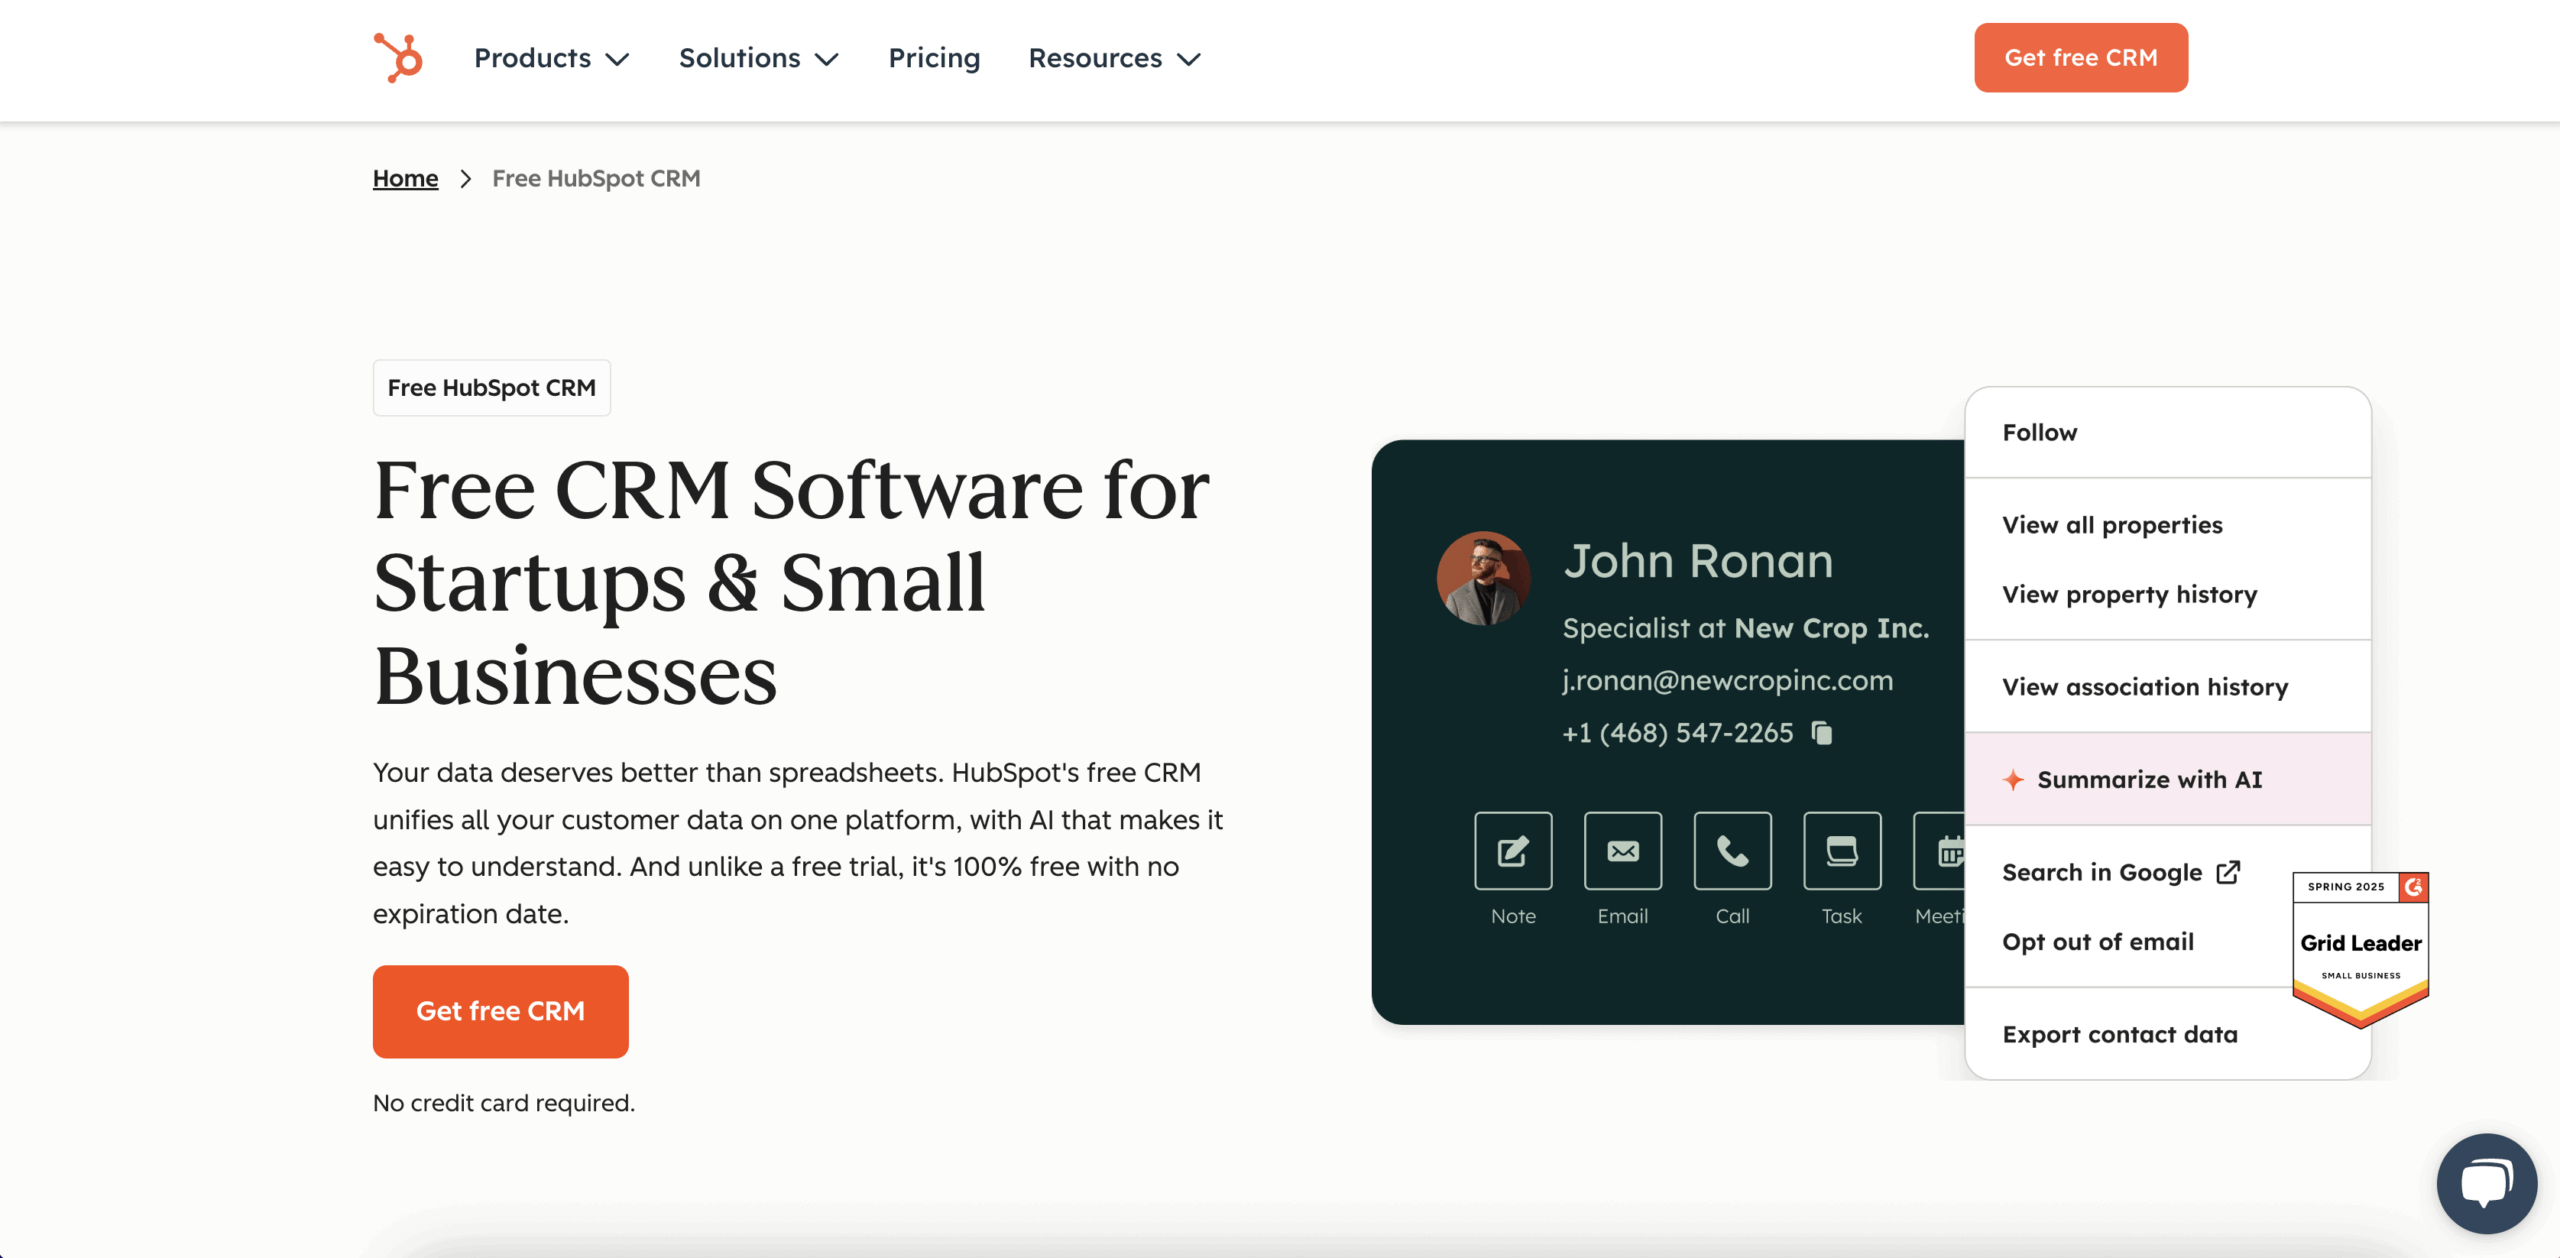Viewport: 2560px width, 1258px height.
Task: Select View all properties entry
Action: pos(2112,525)
